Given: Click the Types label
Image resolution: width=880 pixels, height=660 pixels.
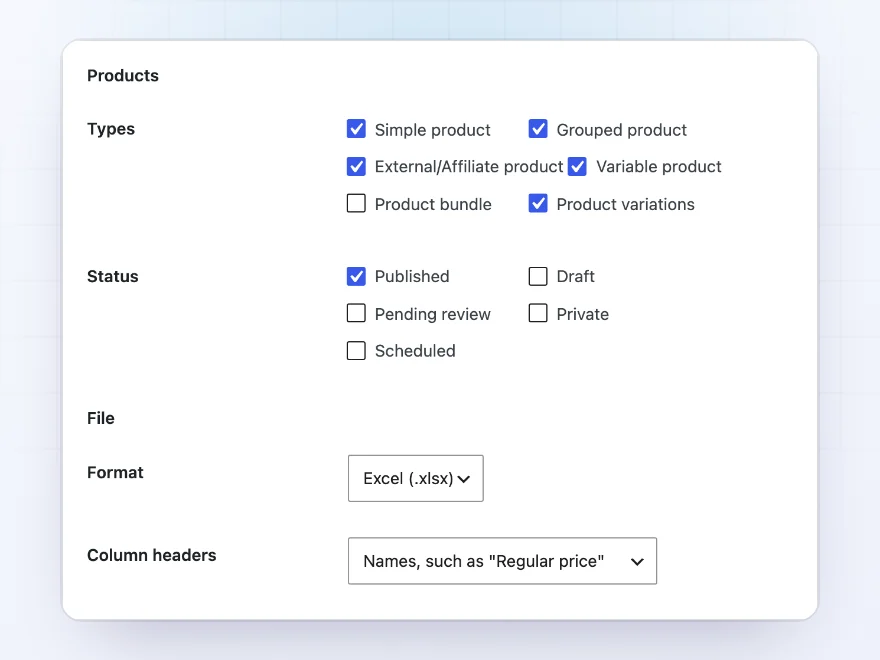Looking at the screenshot, I should click(x=111, y=129).
